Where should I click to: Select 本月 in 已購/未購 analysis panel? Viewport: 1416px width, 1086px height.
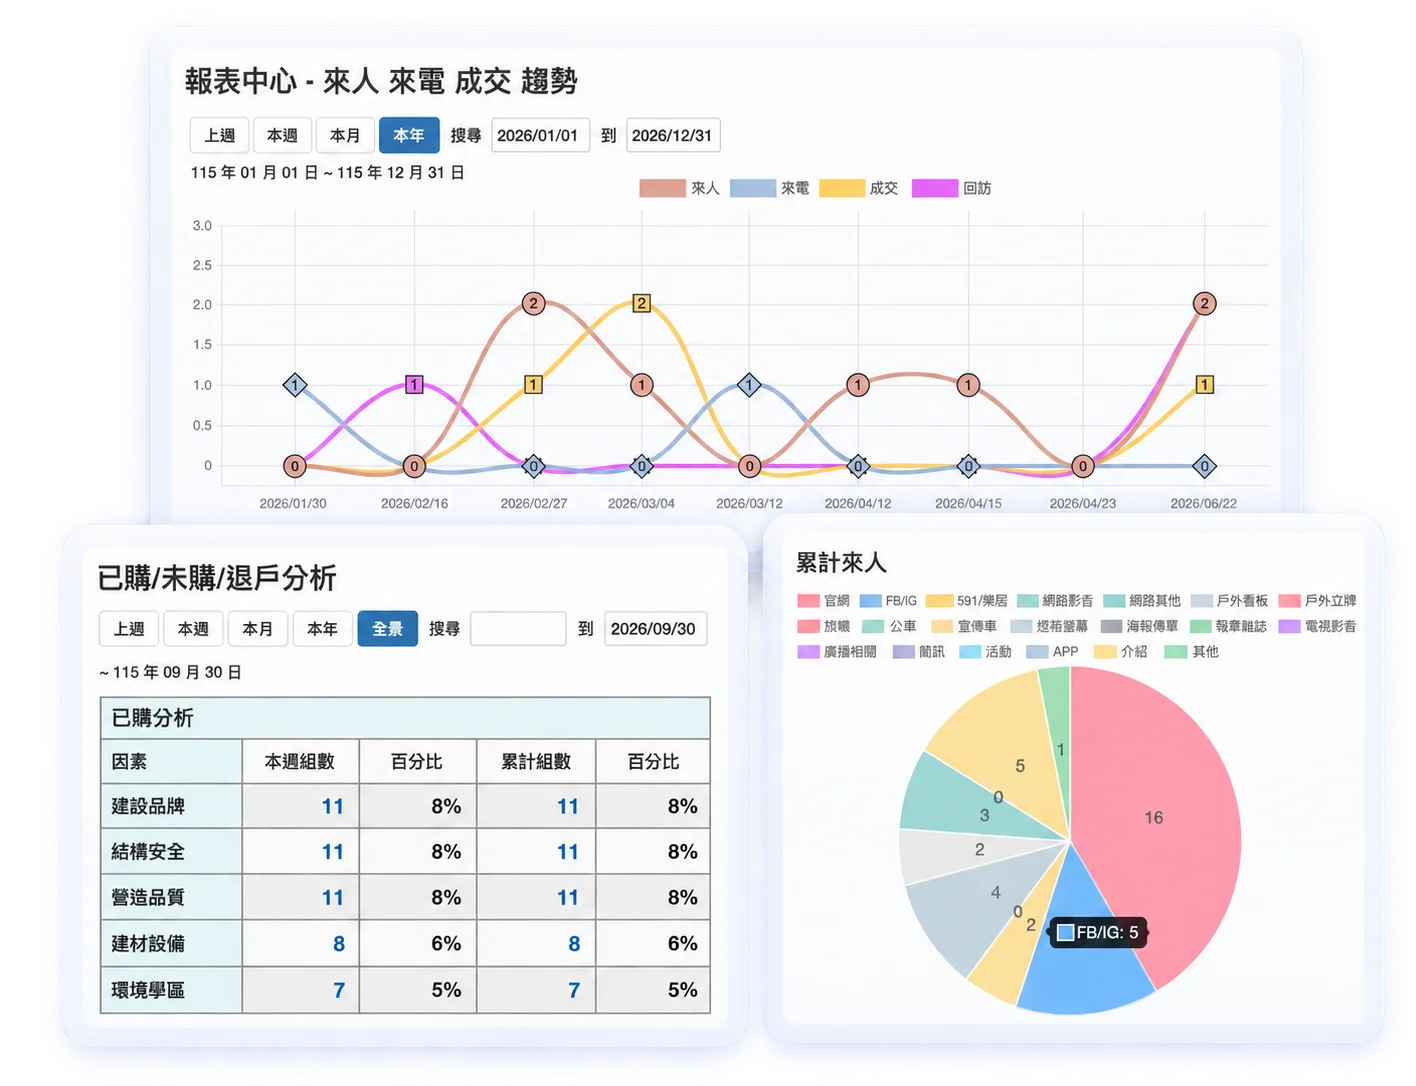(x=258, y=629)
